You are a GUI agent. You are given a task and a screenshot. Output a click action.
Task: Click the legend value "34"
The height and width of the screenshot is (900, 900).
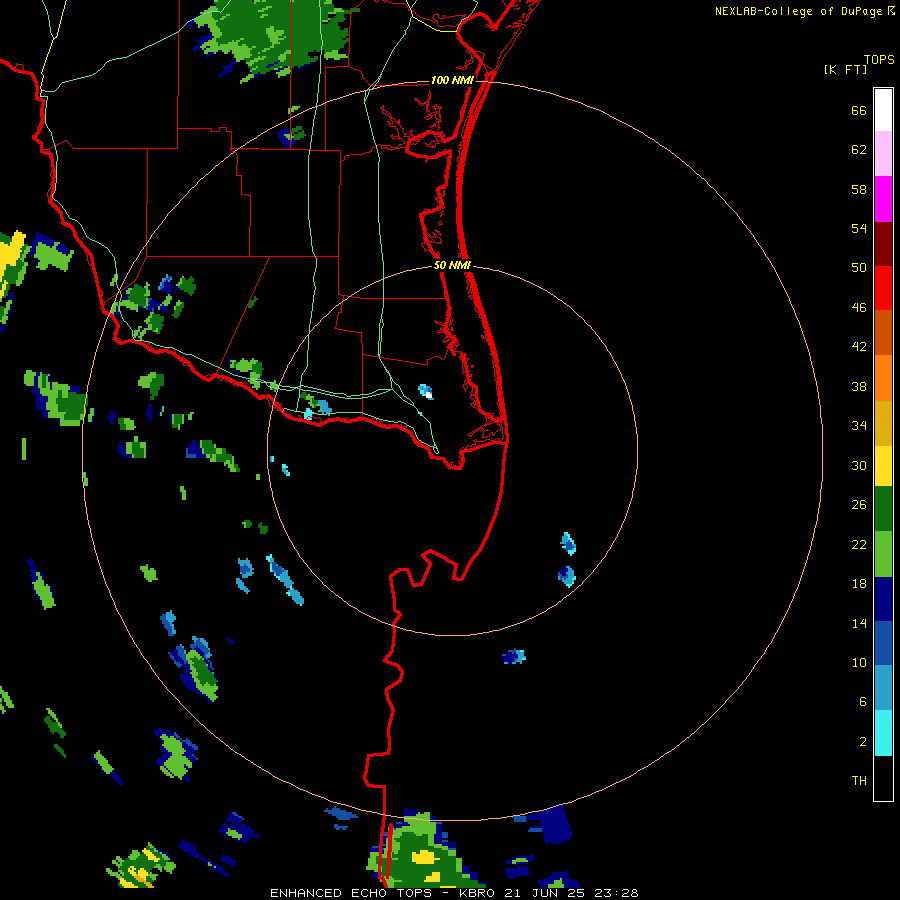click(859, 426)
